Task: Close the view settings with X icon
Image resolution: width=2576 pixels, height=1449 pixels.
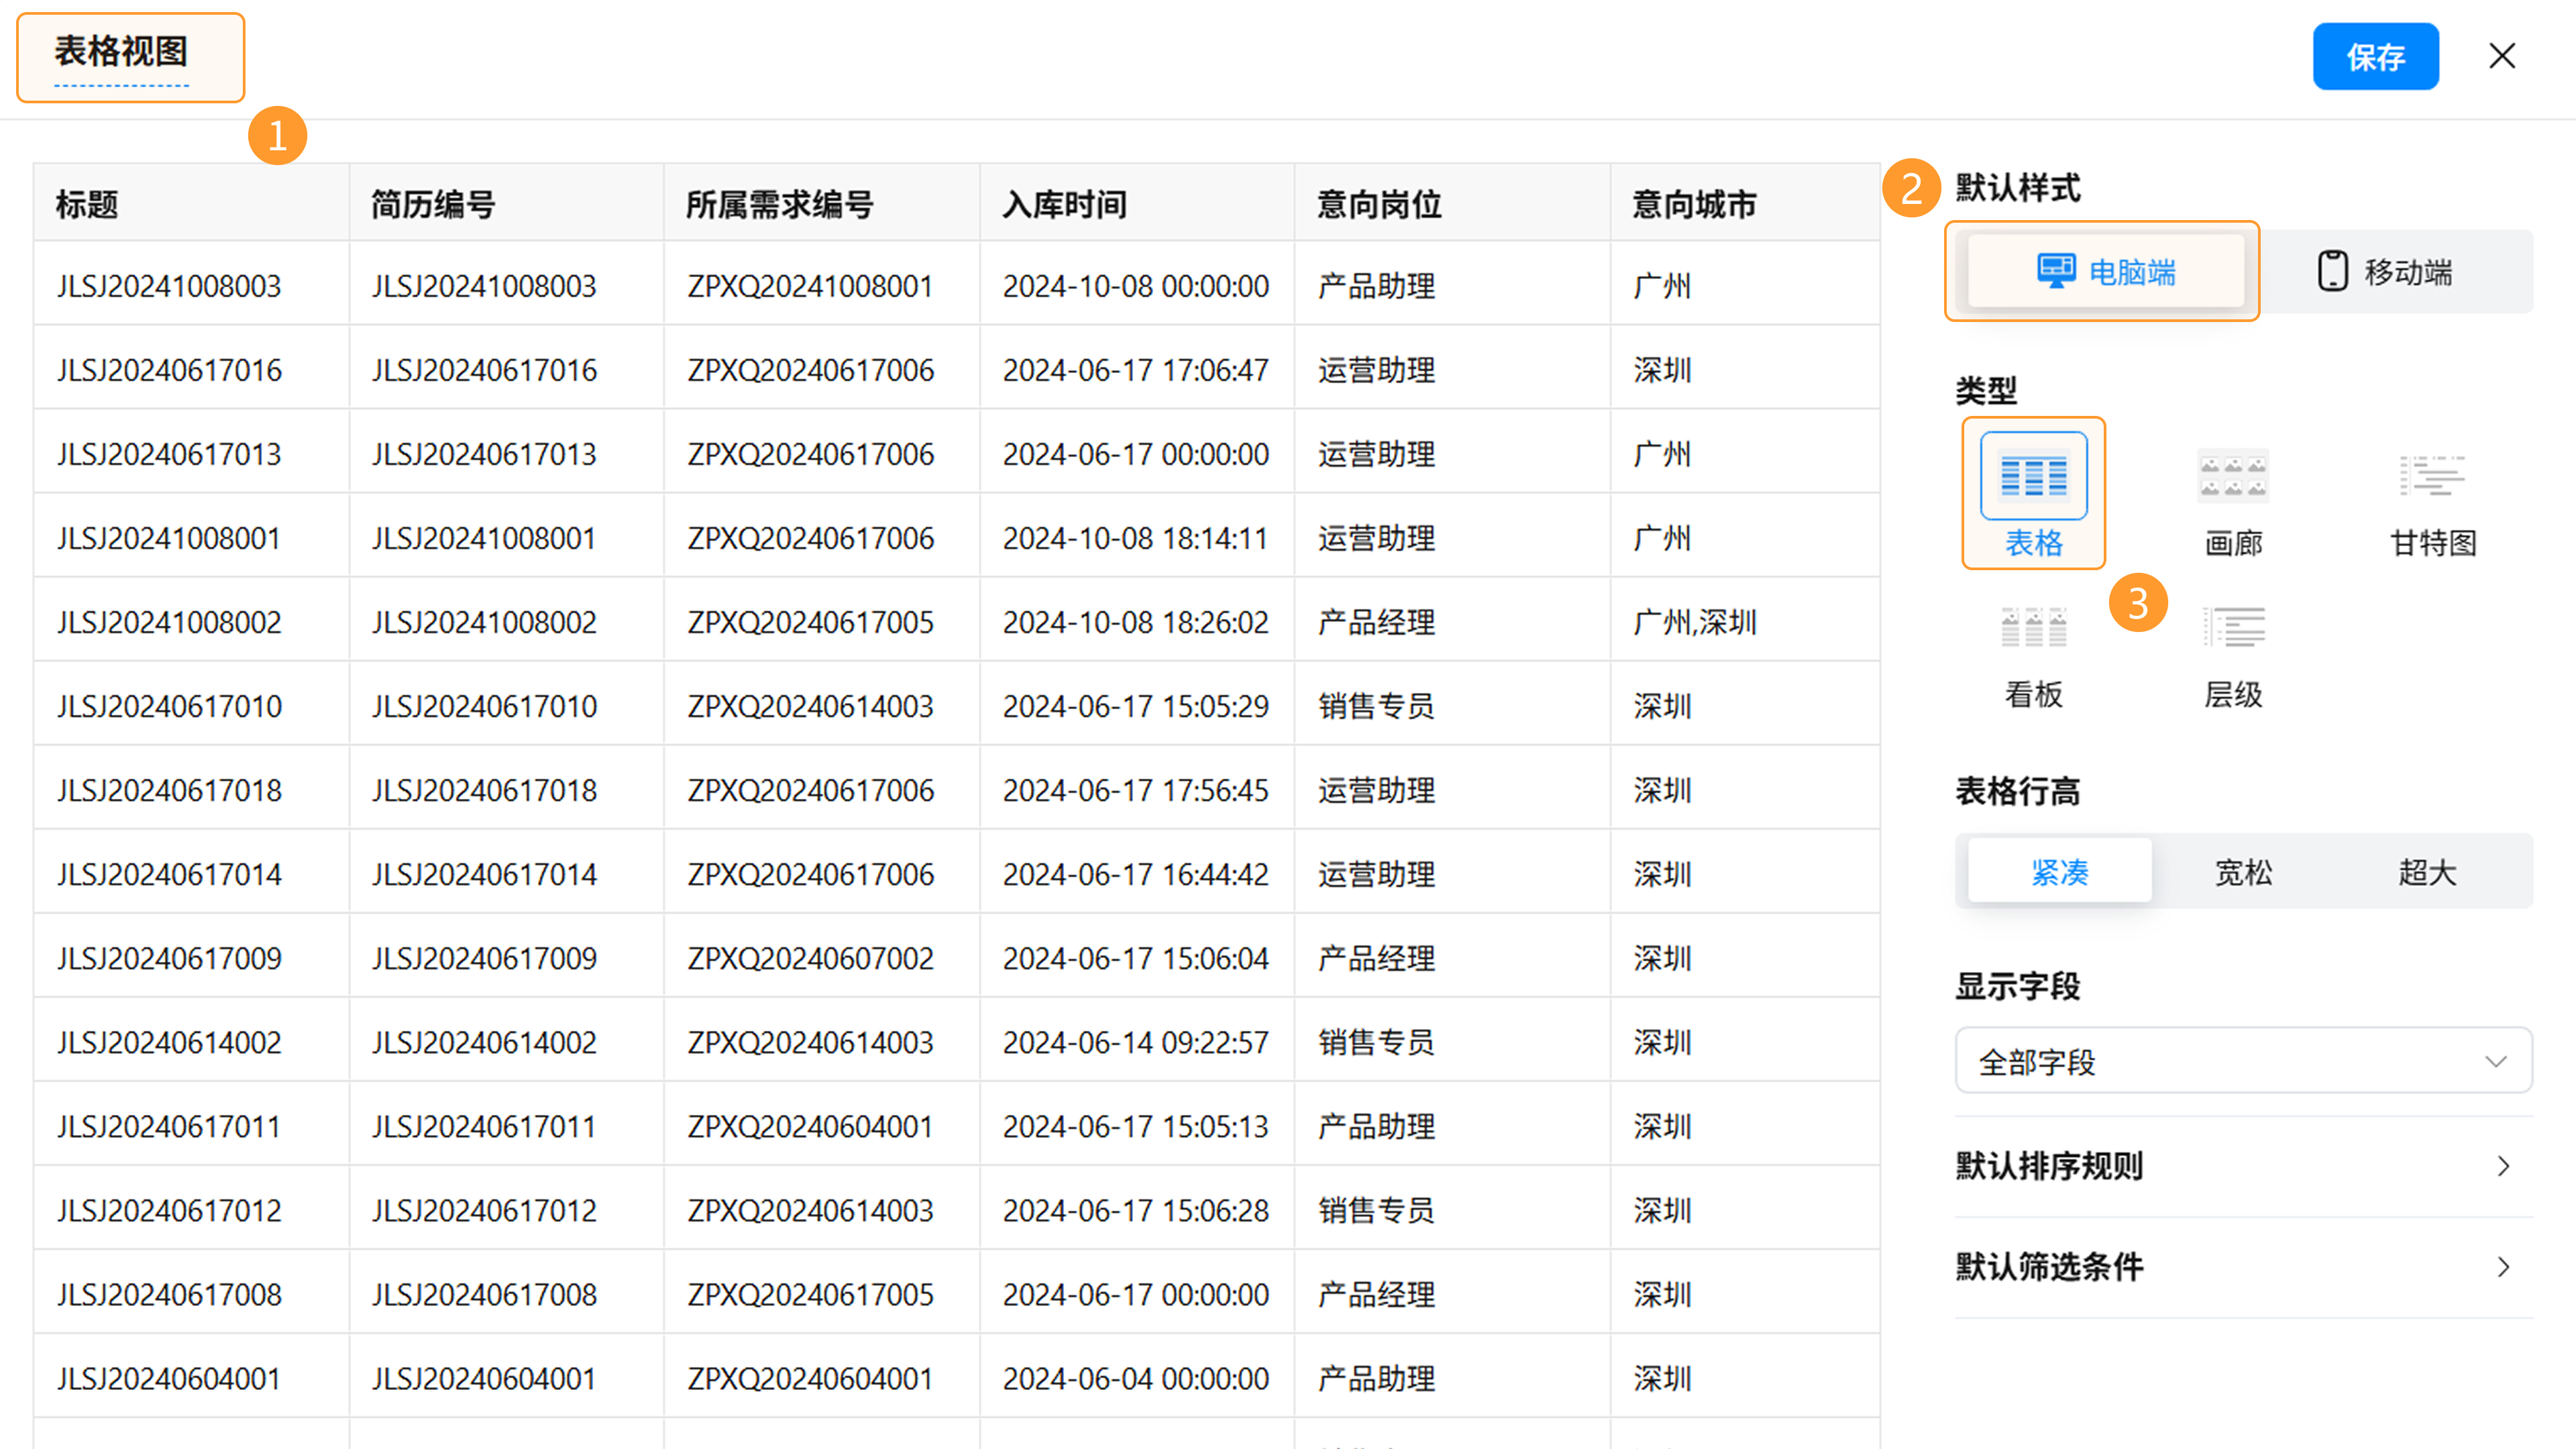Action: [2502, 56]
